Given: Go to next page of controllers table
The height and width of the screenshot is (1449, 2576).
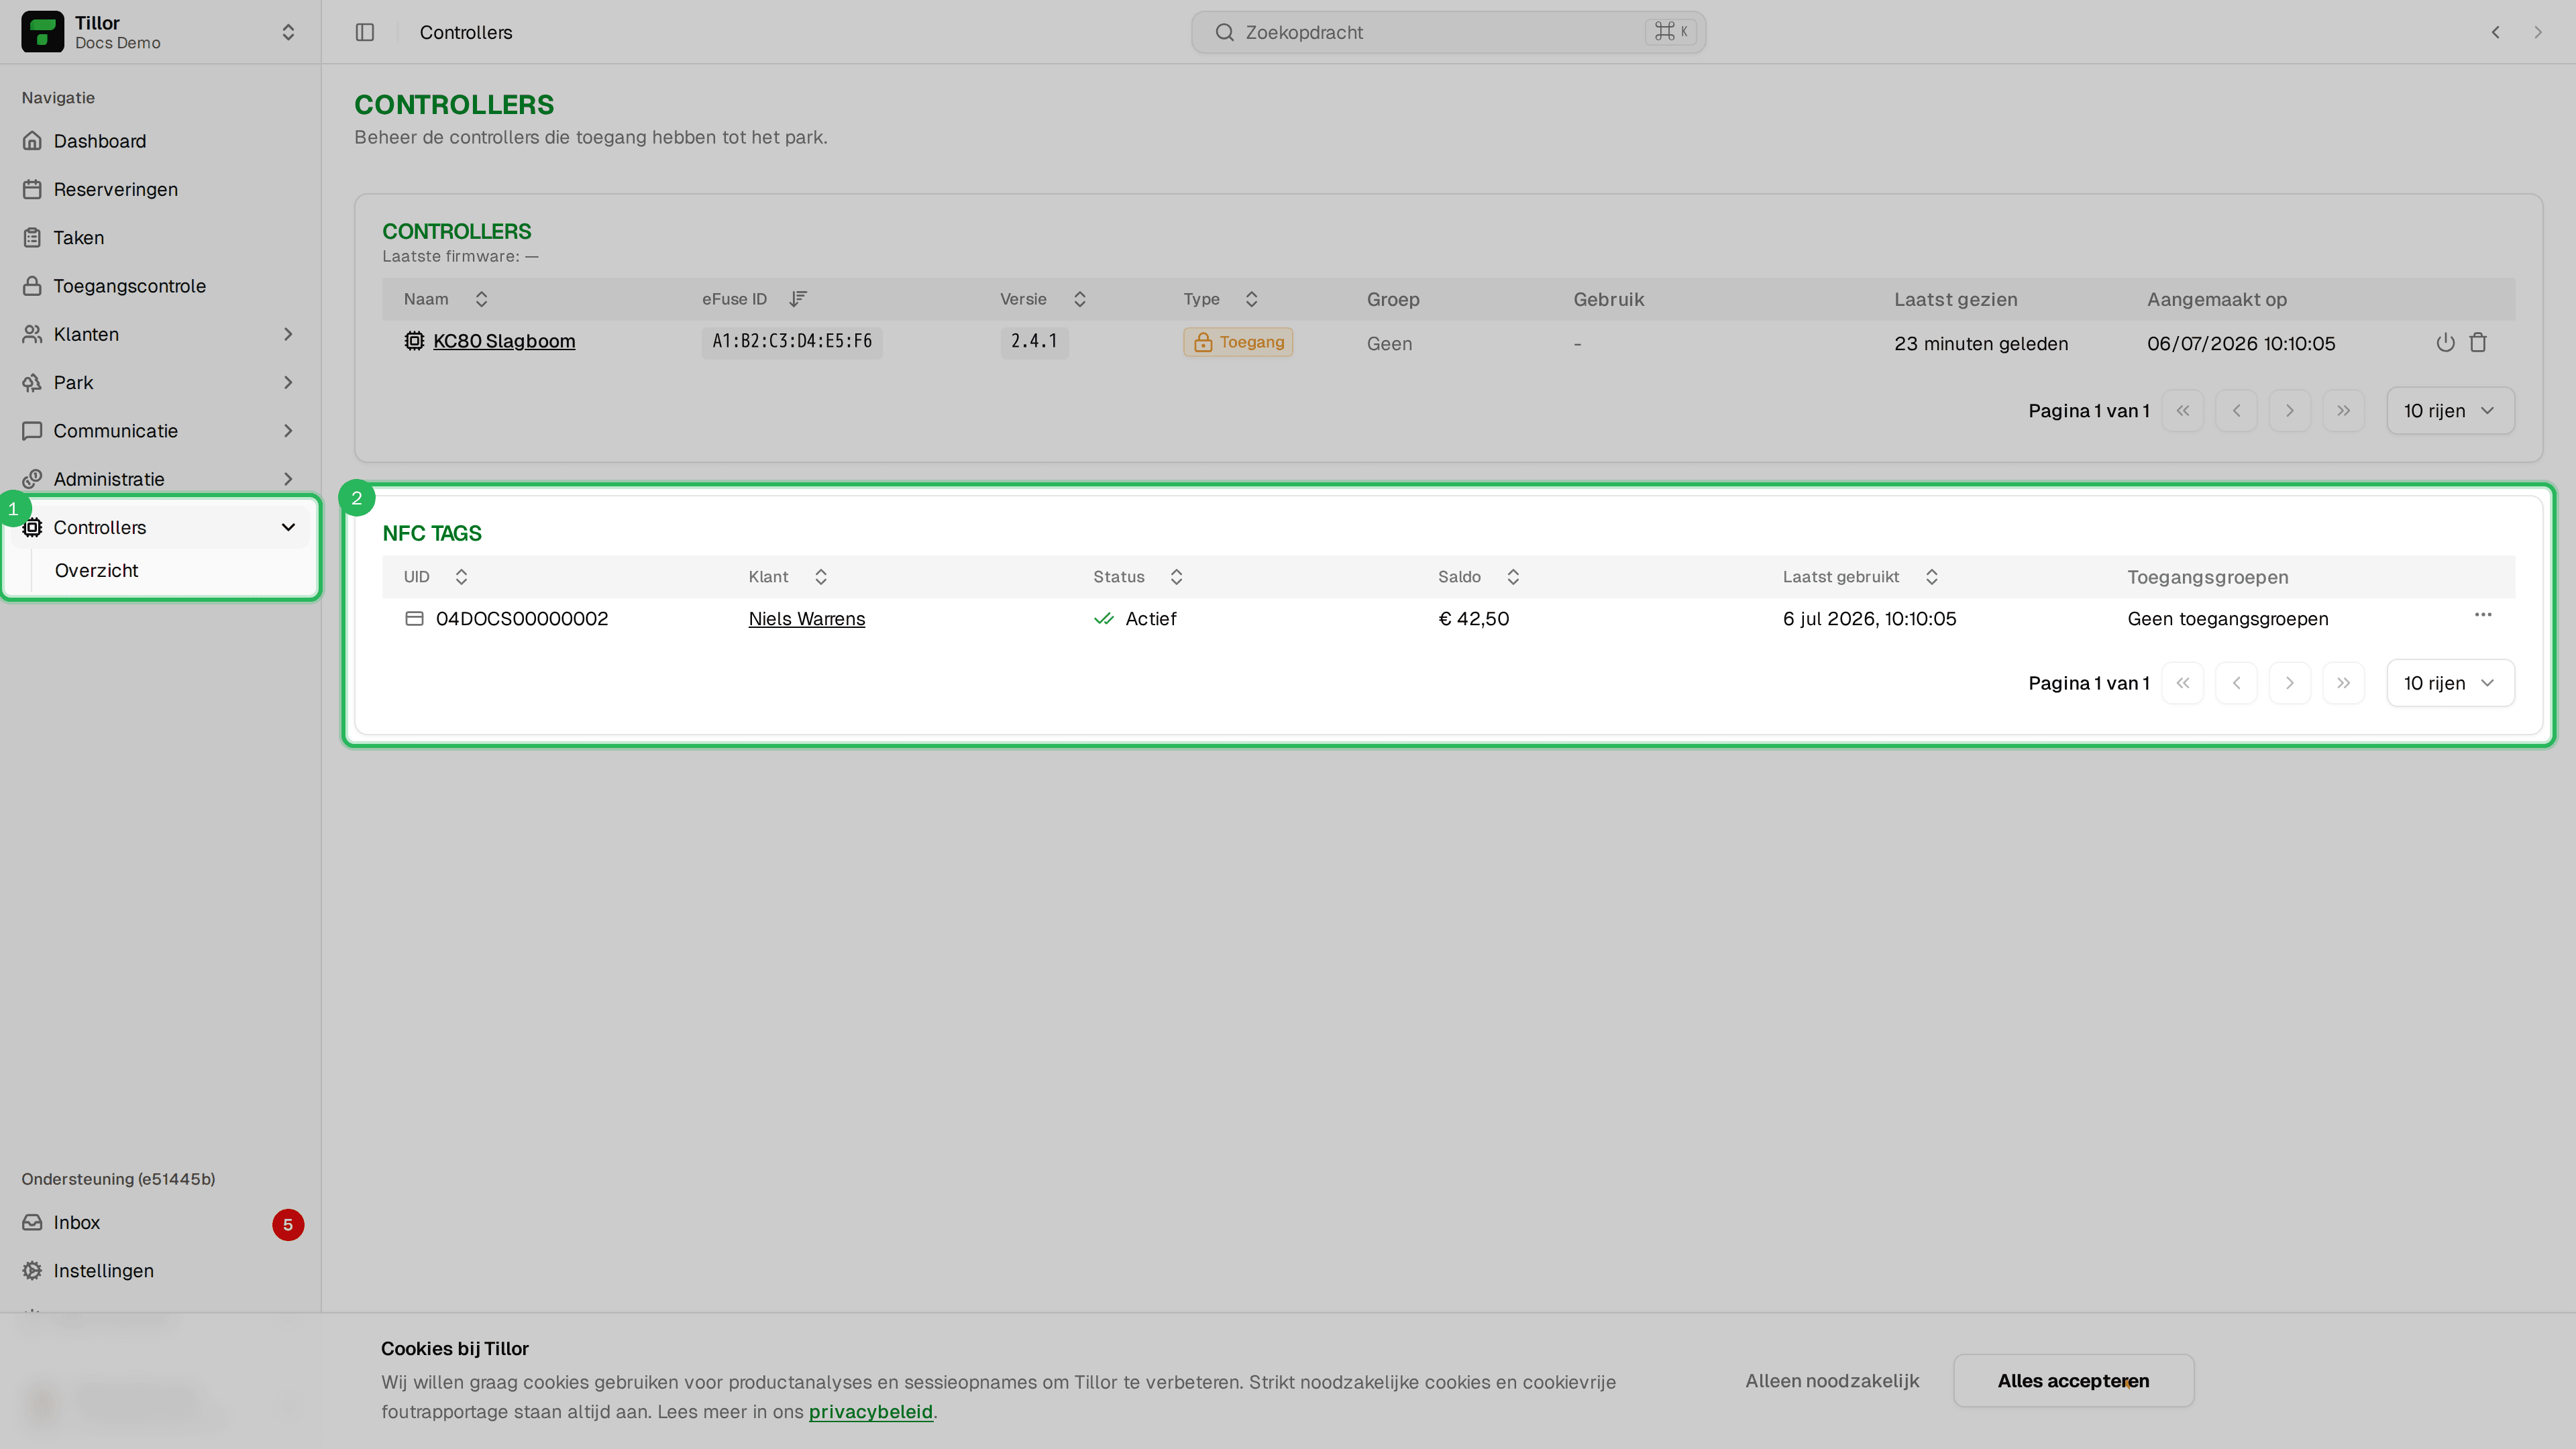Looking at the screenshot, I should click(2290, 411).
